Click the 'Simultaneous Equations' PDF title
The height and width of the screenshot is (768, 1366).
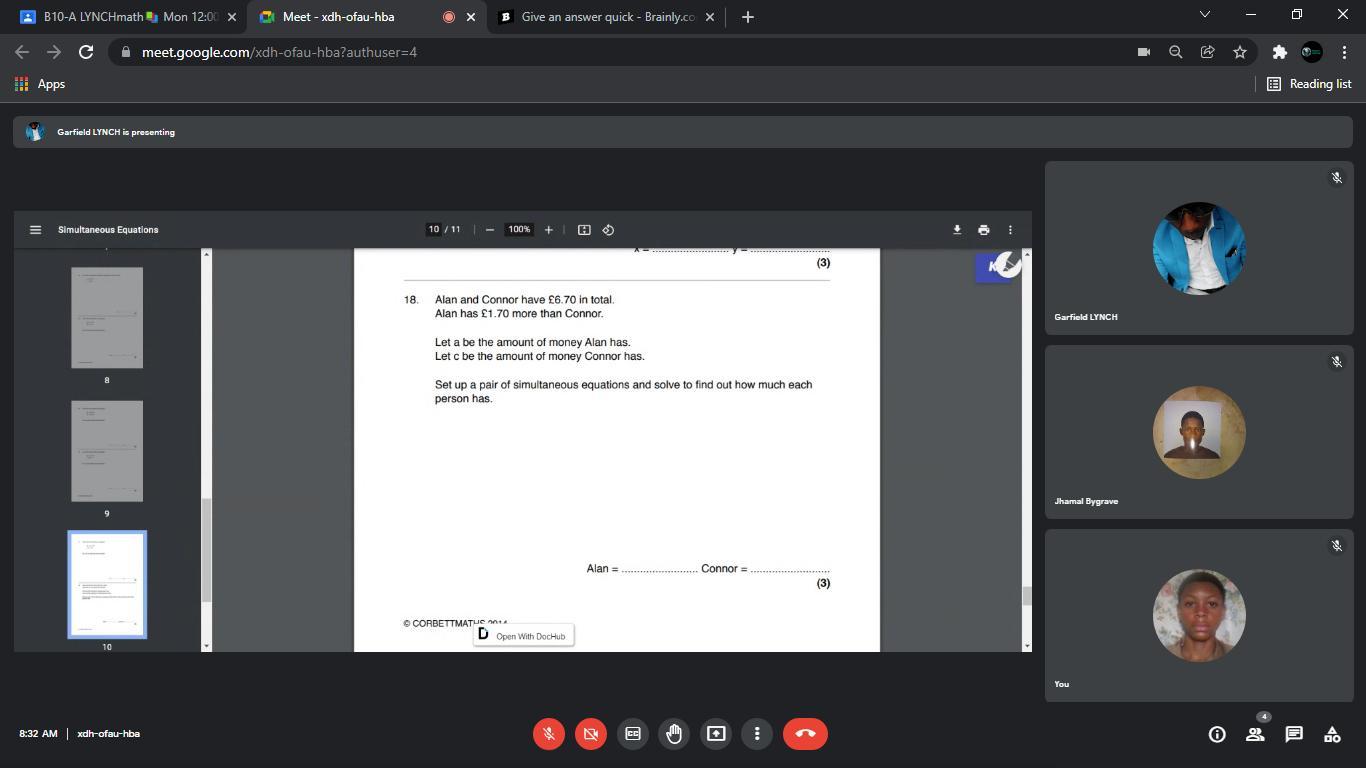(108, 230)
